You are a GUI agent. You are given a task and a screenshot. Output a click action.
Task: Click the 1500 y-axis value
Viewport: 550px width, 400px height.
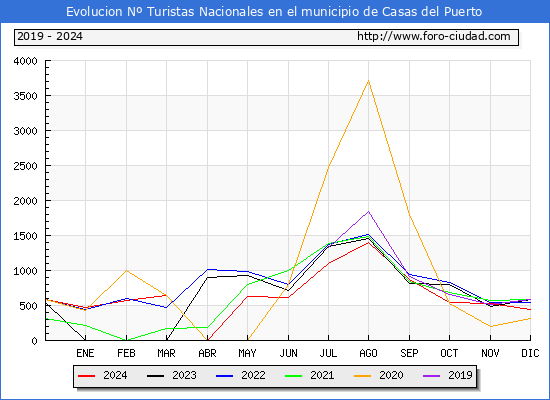coord(25,236)
